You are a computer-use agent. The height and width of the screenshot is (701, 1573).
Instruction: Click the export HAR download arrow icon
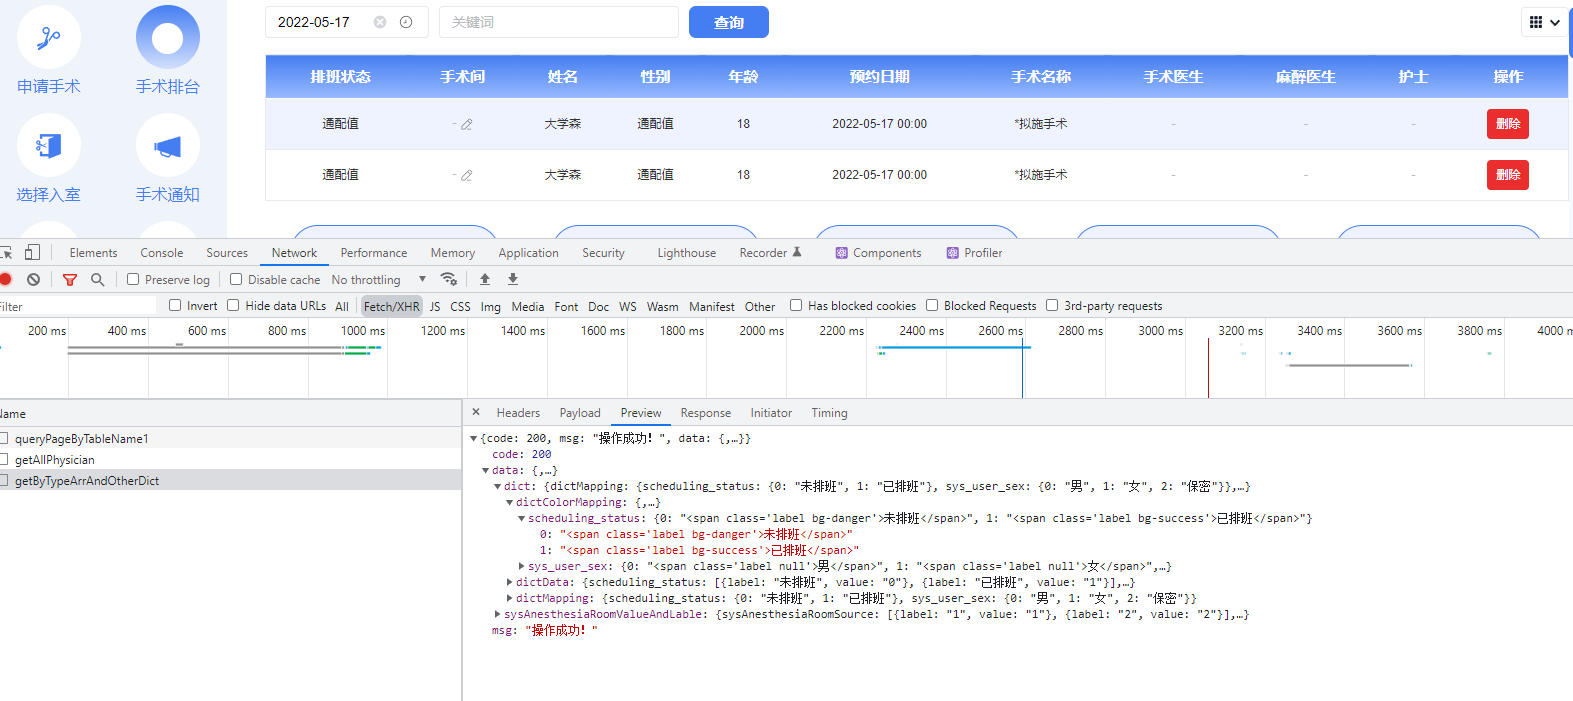pyautogui.click(x=513, y=279)
